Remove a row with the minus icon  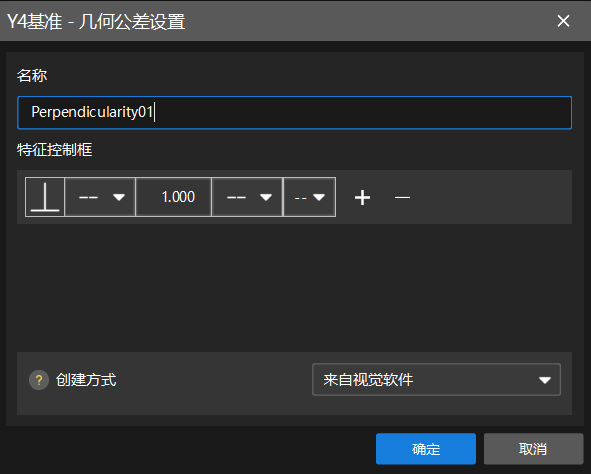tap(402, 197)
